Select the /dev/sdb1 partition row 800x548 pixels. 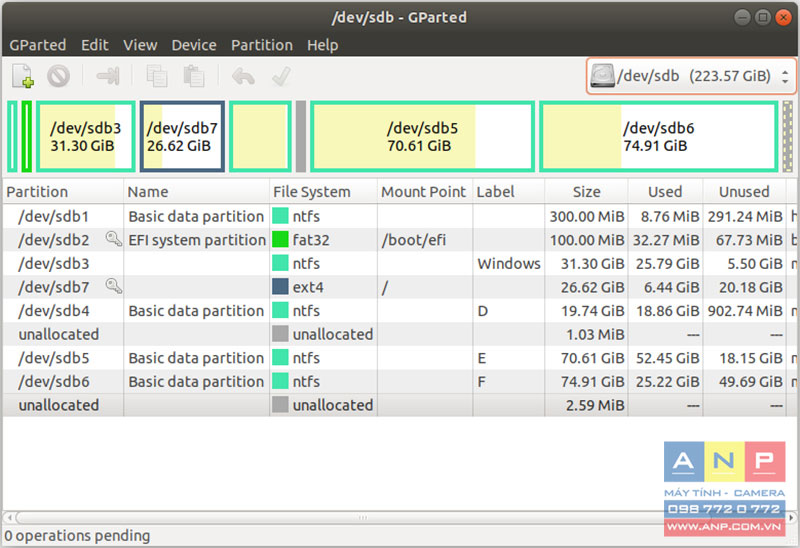[x=400, y=216]
